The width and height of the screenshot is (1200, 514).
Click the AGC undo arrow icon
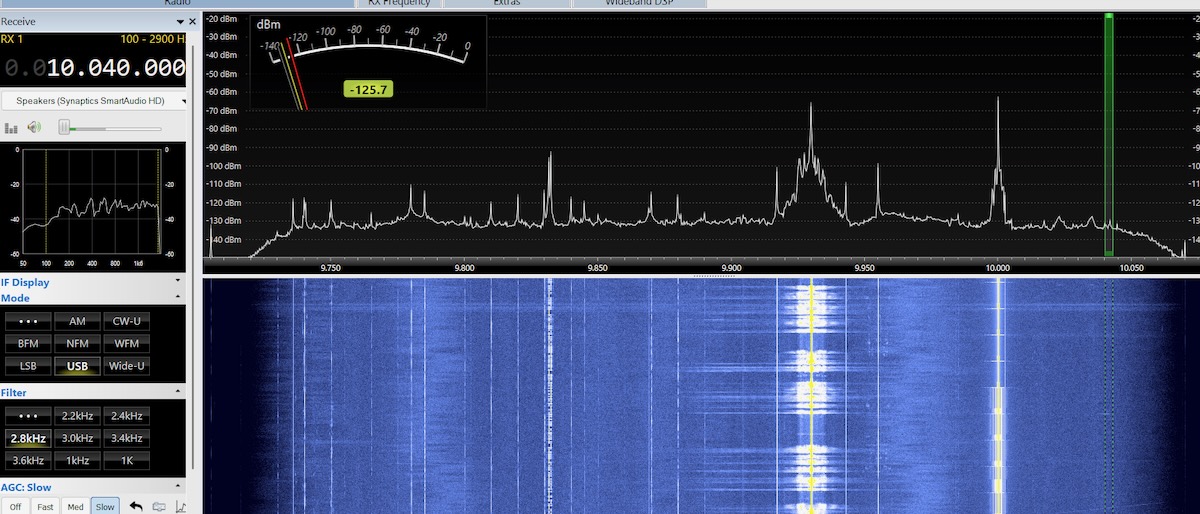(136, 506)
